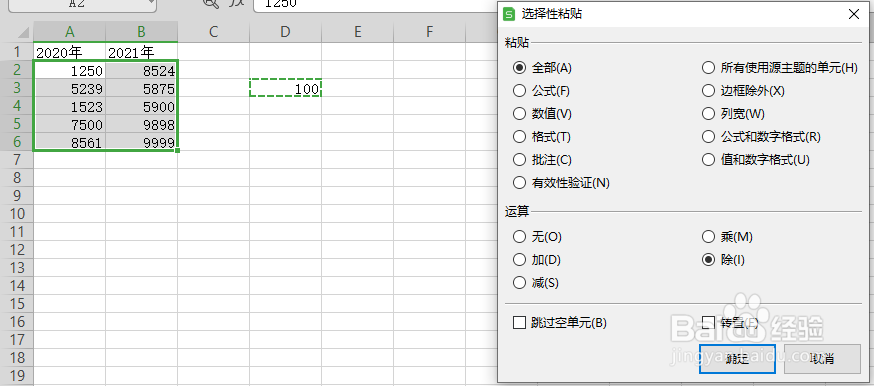The height and width of the screenshot is (386, 874).
Task: Click cell with value 9898
Action: (142, 124)
